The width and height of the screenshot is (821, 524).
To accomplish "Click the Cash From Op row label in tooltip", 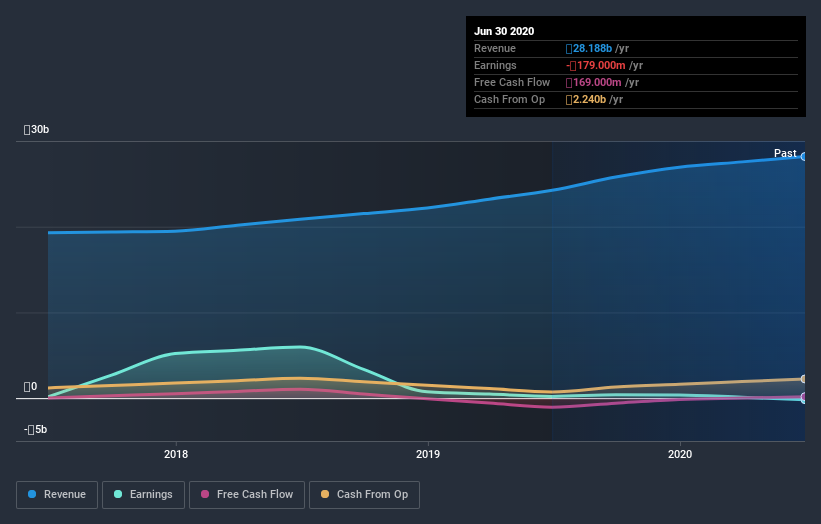I will pyautogui.click(x=509, y=99).
